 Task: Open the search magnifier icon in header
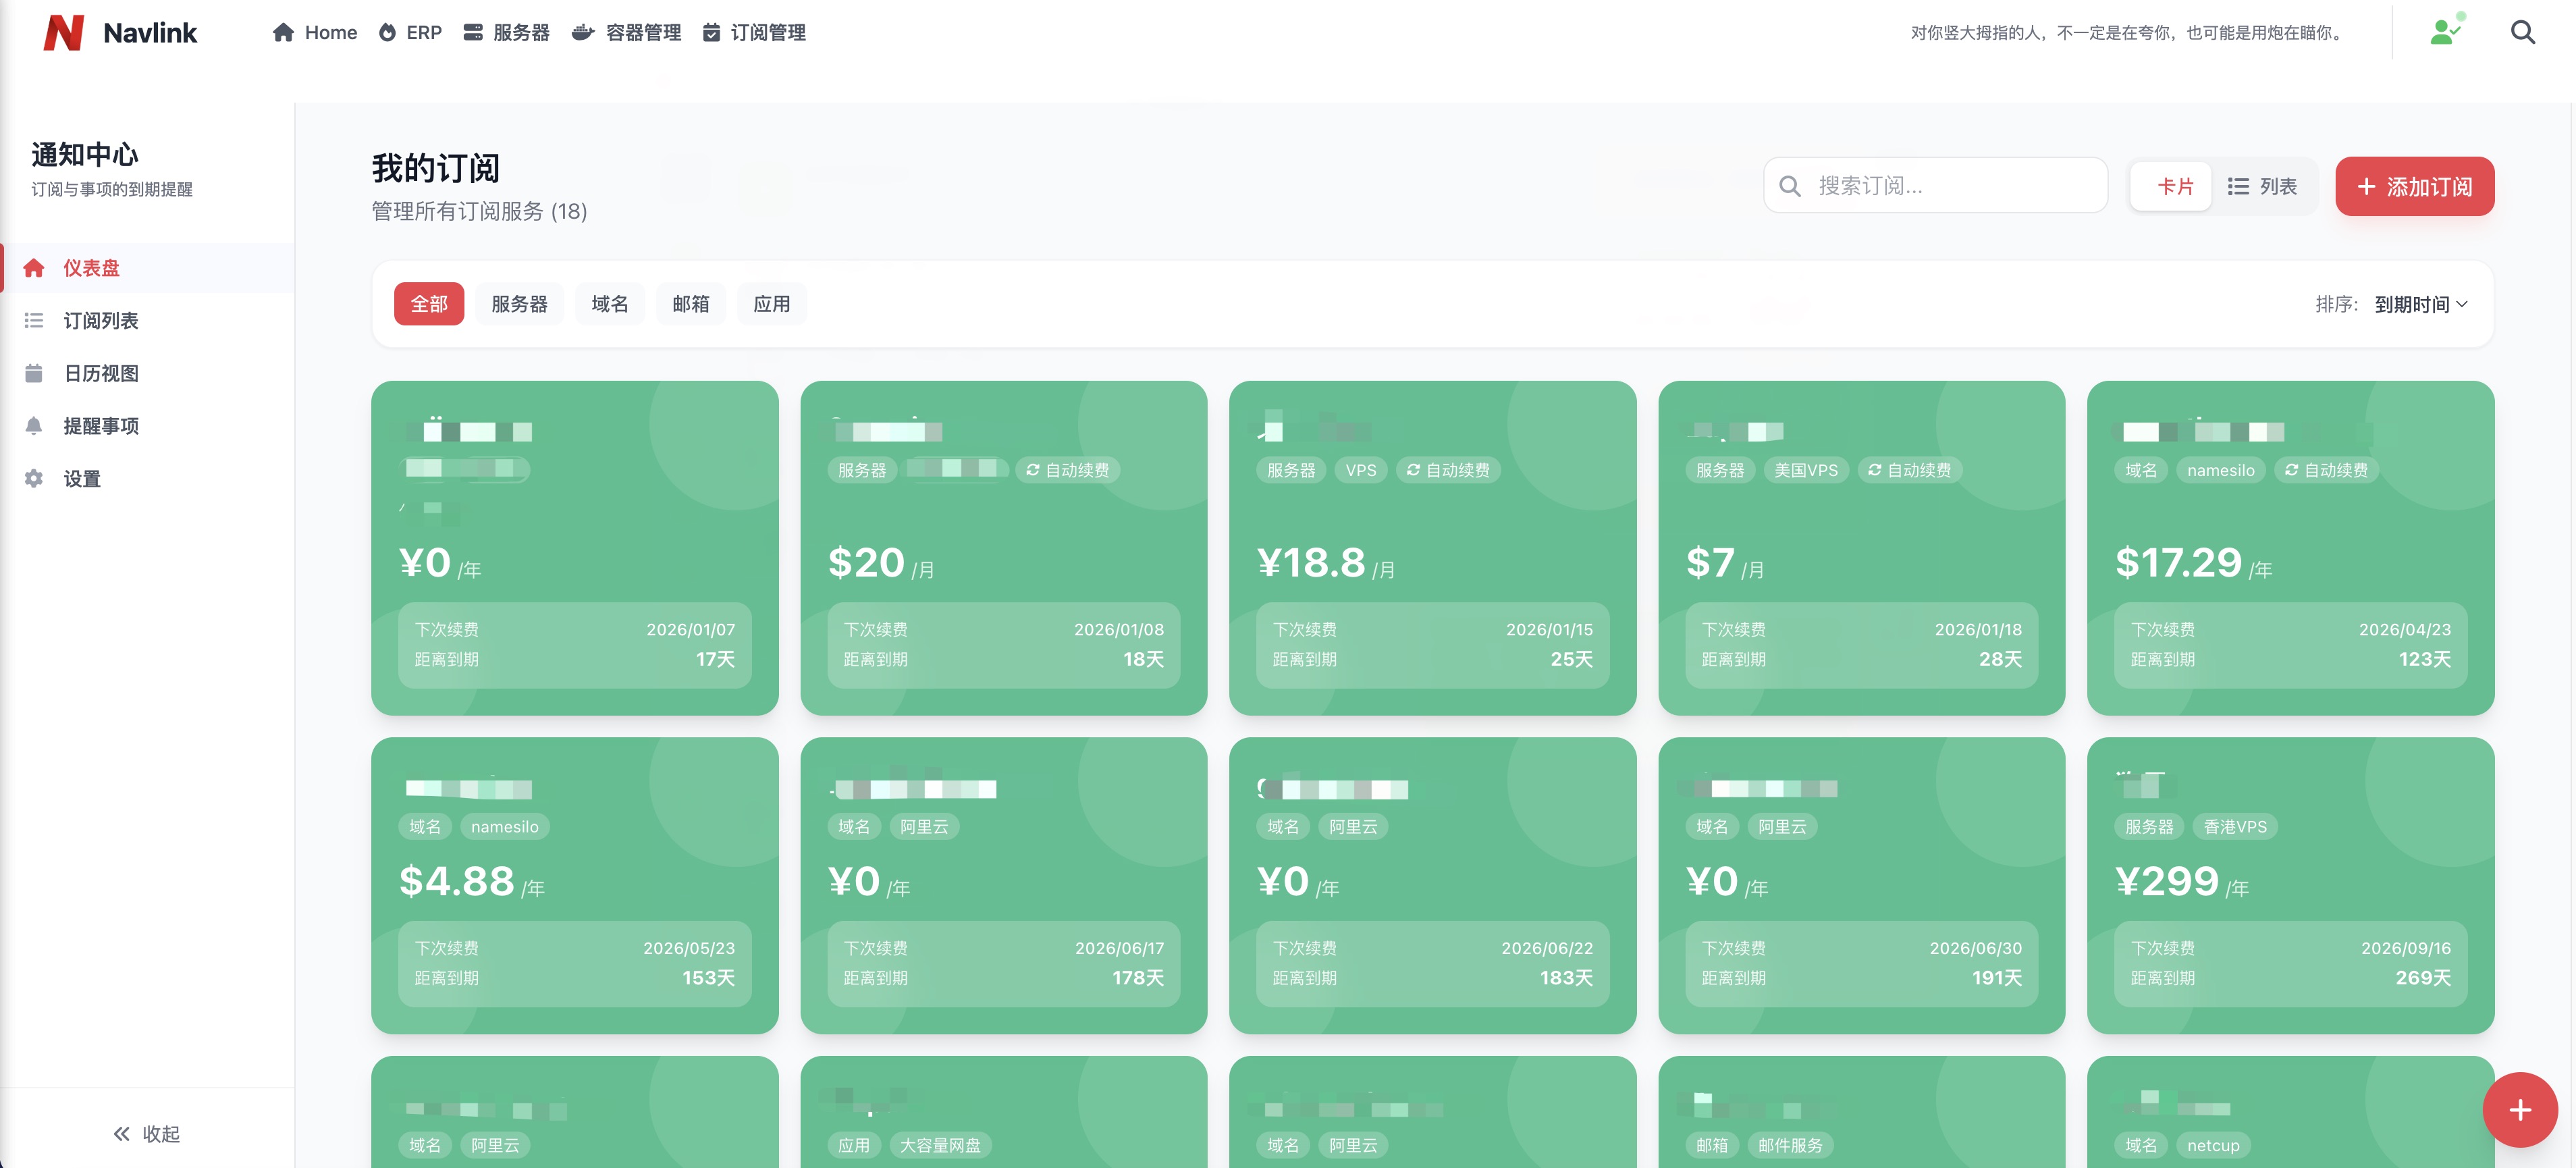[2522, 33]
